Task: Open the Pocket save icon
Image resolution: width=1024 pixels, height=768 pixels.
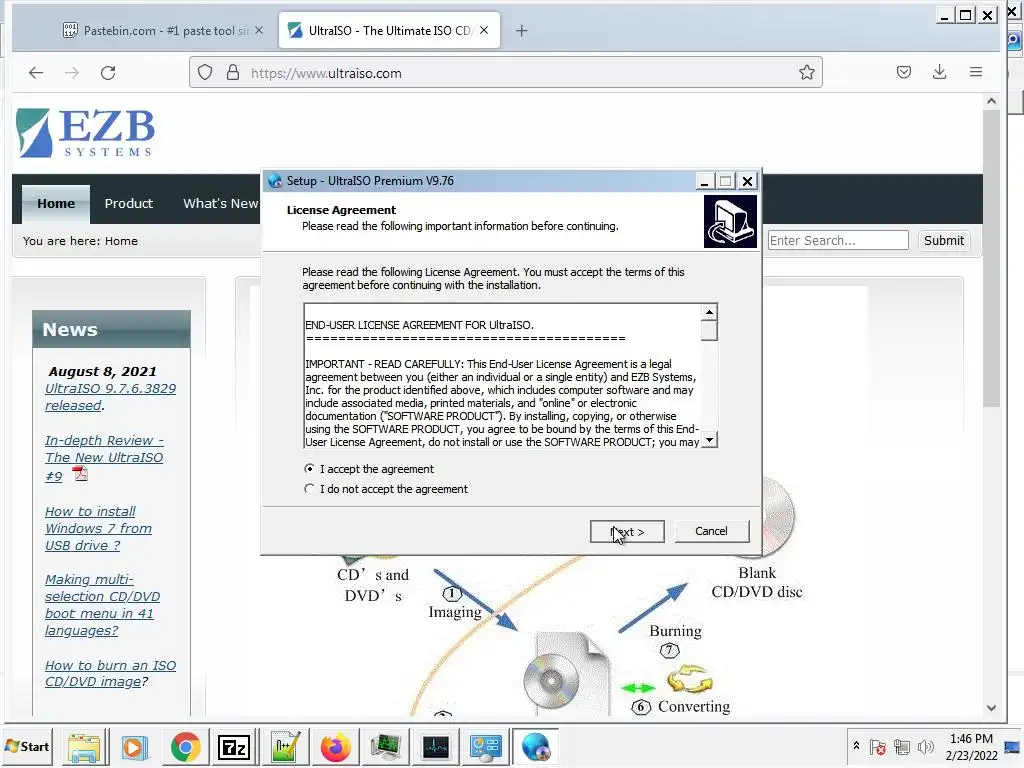Action: coord(904,72)
